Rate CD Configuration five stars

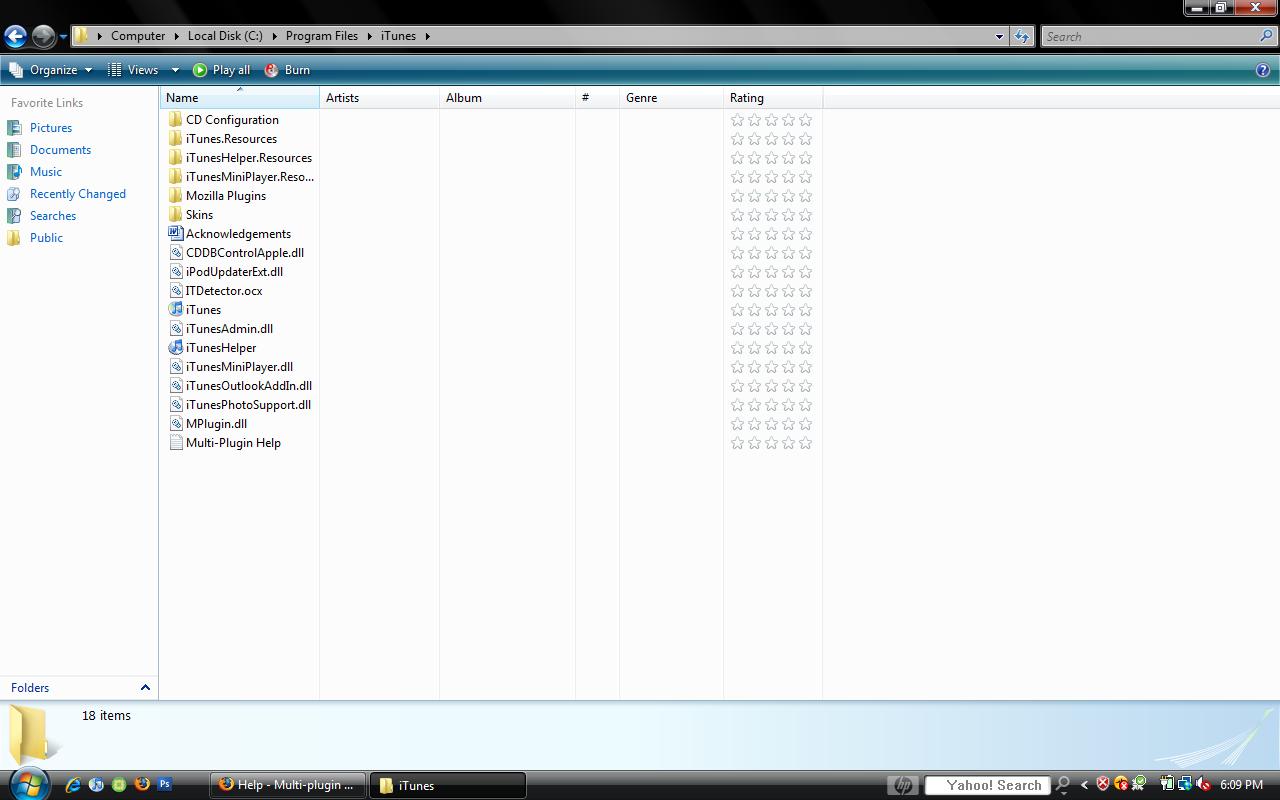[805, 120]
